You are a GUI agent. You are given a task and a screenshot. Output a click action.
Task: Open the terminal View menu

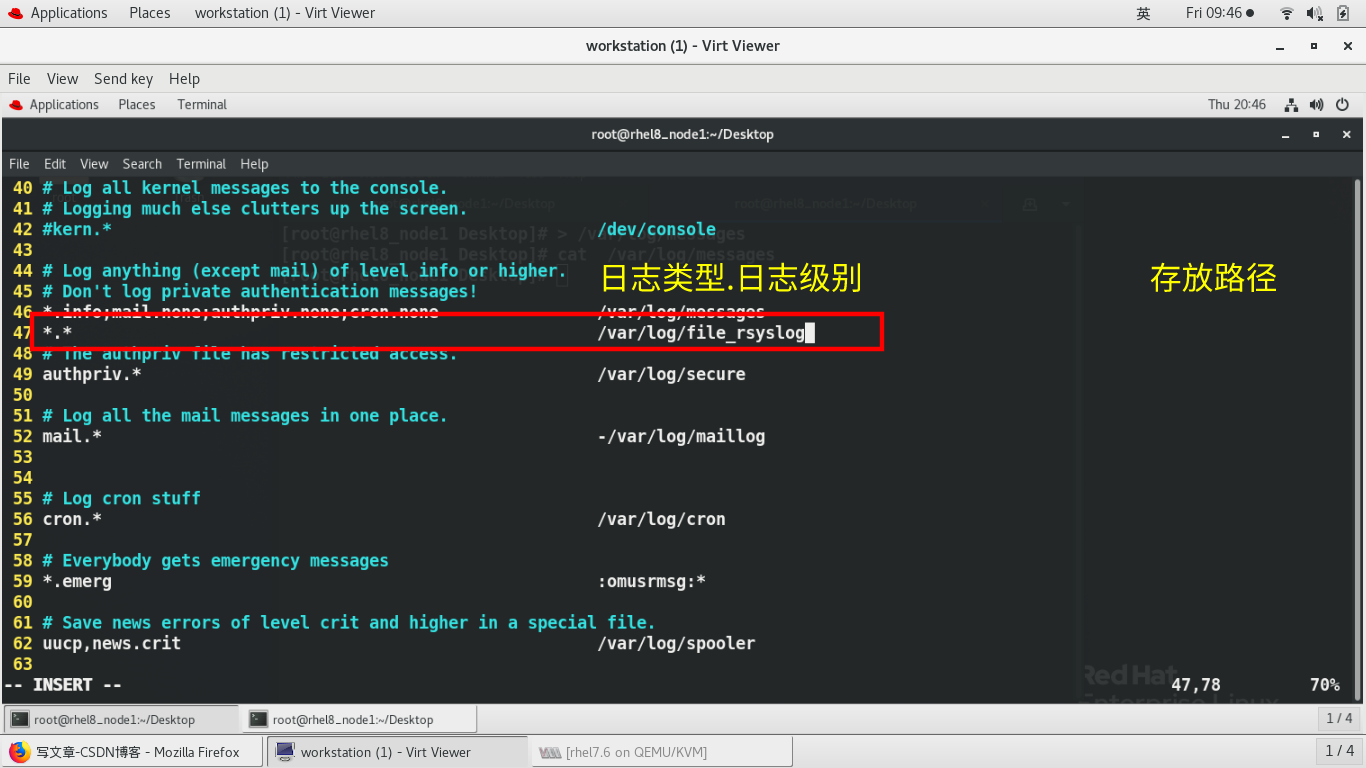[94, 164]
